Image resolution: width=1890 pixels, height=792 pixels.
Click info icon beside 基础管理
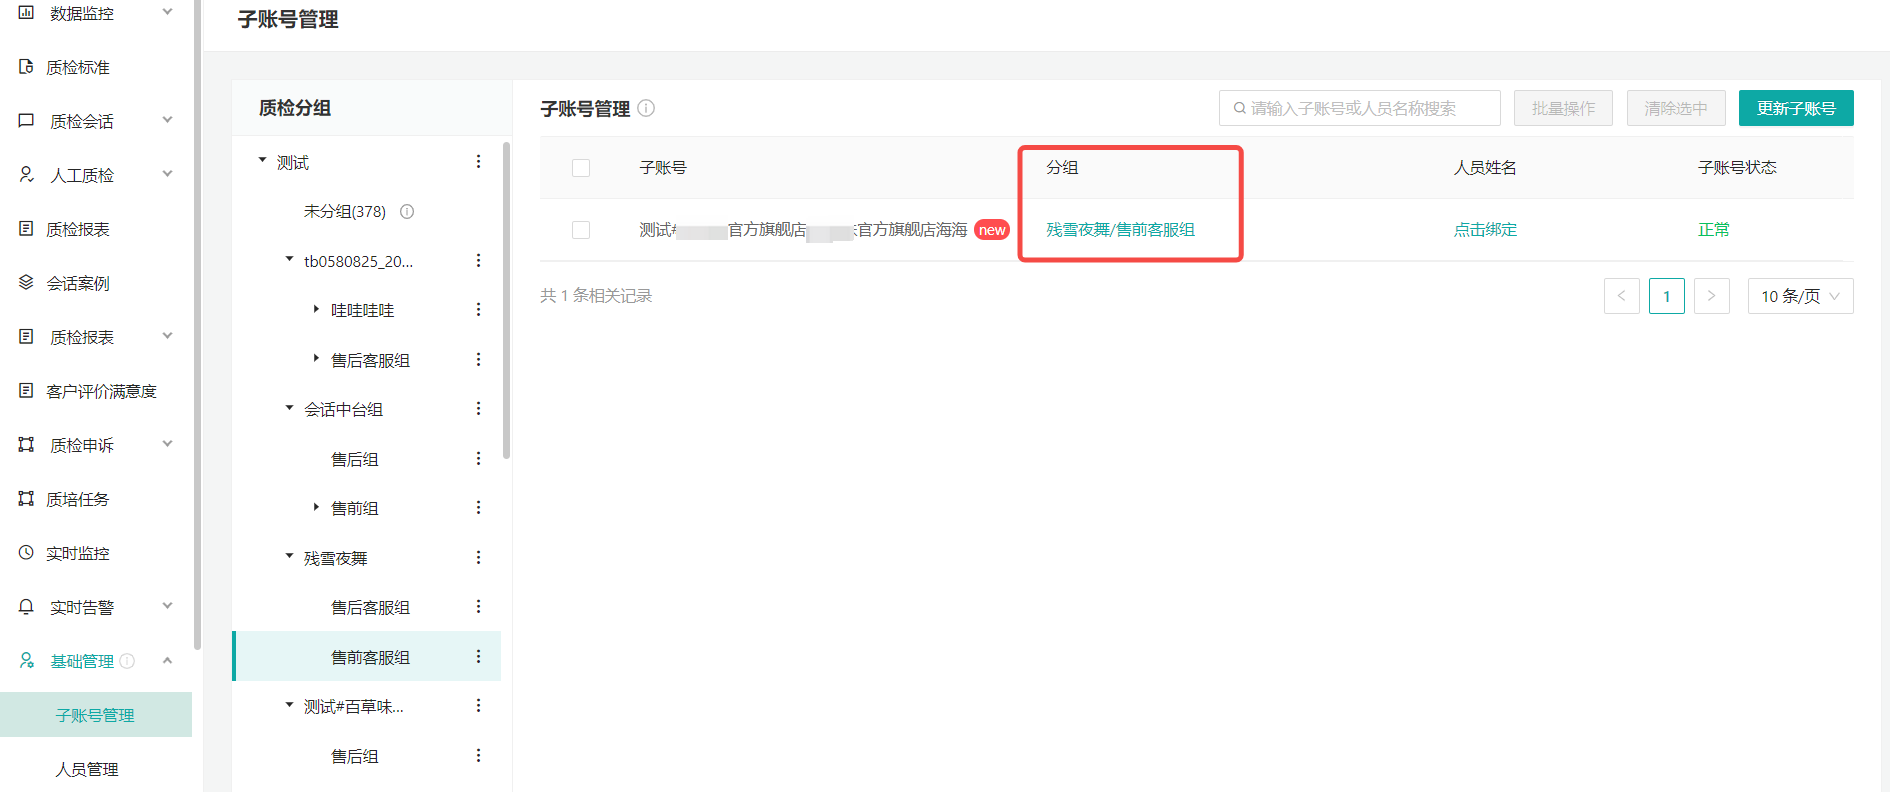click(x=127, y=661)
